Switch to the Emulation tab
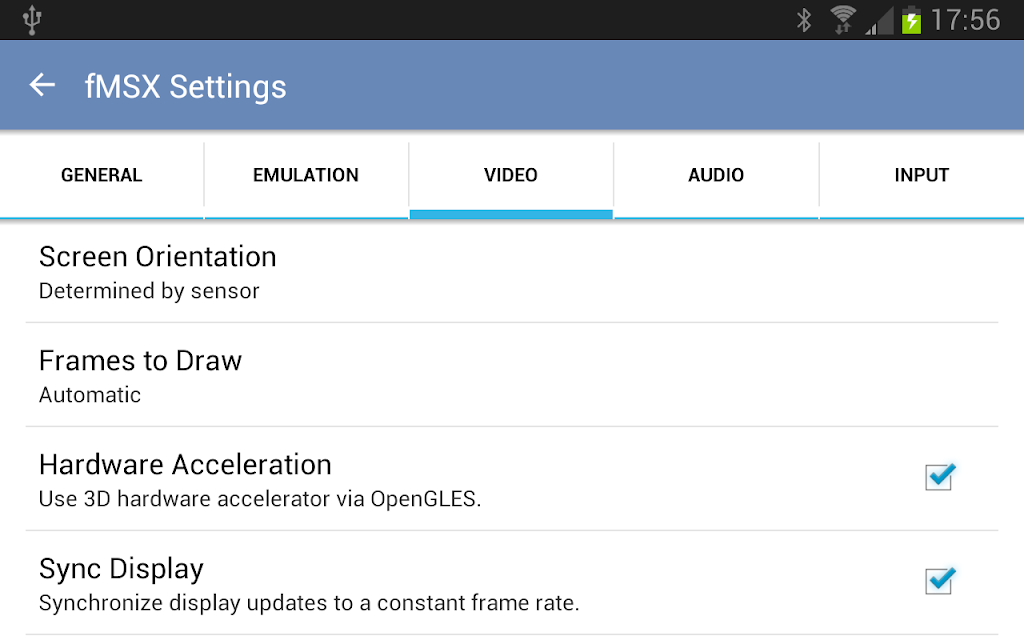1024x640 pixels. (x=306, y=175)
